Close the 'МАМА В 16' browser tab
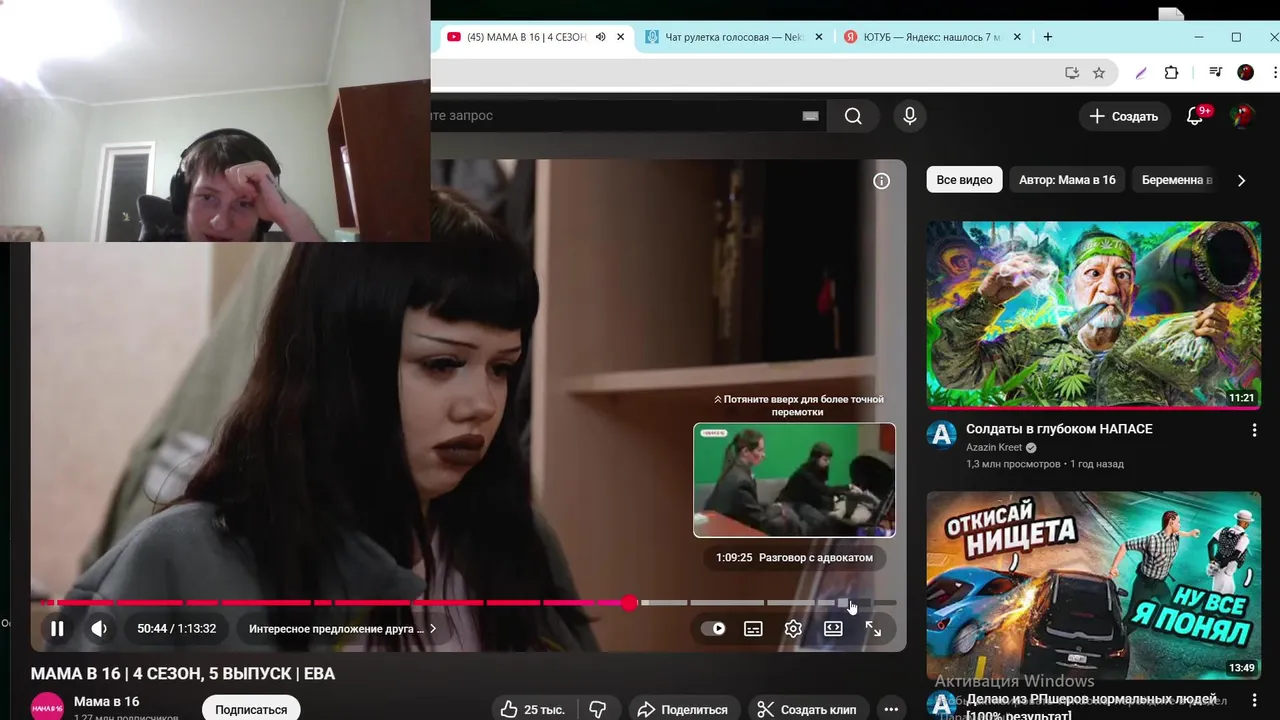This screenshot has height=720, width=1280. pos(620,37)
